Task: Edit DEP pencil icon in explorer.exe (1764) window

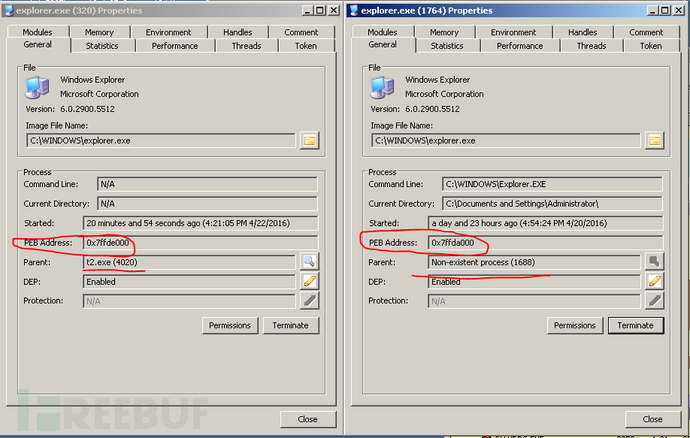Action: tap(654, 281)
